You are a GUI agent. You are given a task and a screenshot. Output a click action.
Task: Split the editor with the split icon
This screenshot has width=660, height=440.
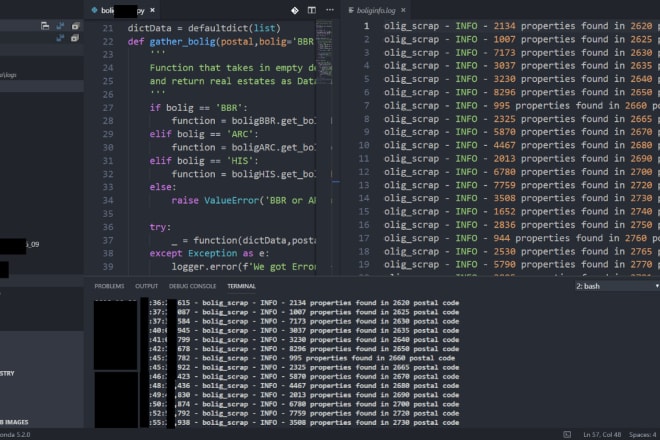(x=312, y=10)
